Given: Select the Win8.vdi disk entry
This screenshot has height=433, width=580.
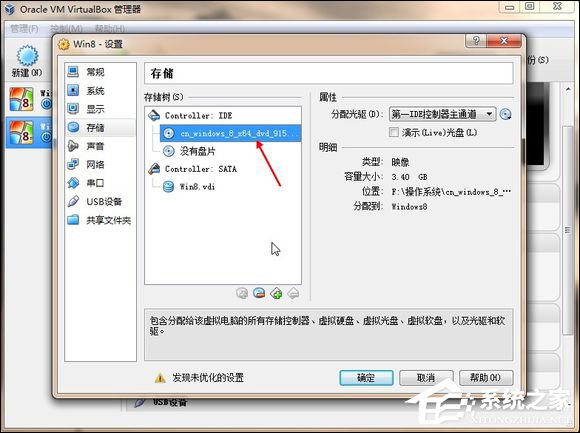Looking at the screenshot, I should pyautogui.click(x=197, y=187).
